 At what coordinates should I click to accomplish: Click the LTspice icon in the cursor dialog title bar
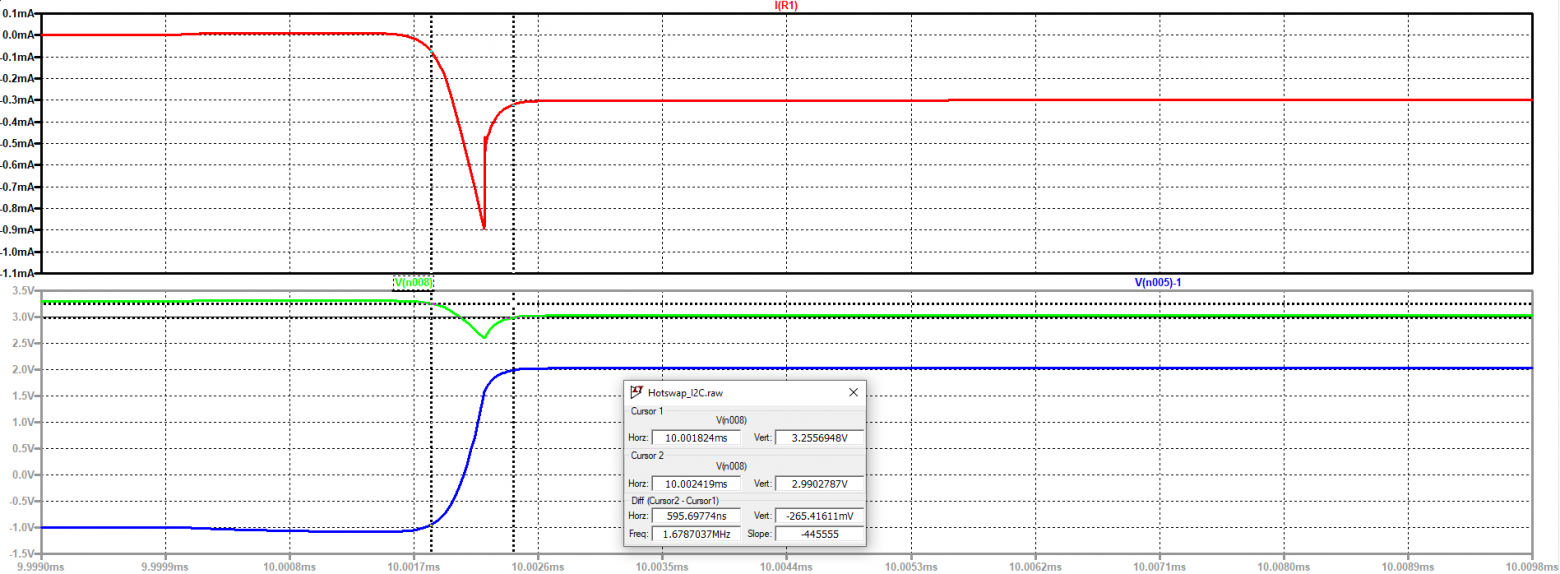[636, 393]
